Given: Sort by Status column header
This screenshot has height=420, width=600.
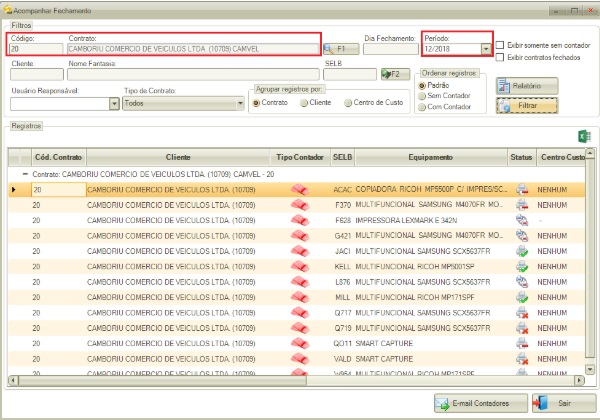Looking at the screenshot, I should pyautogui.click(x=521, y=157).
